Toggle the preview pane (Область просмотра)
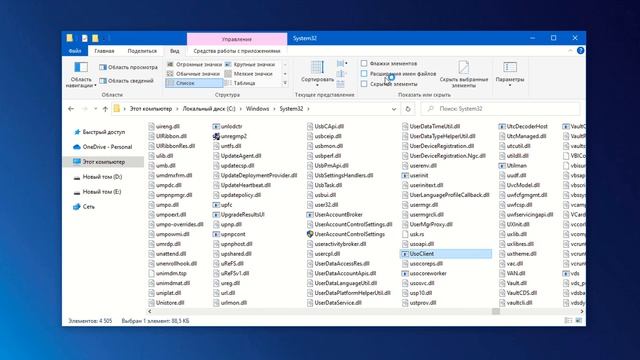 [x=128, y=67]
